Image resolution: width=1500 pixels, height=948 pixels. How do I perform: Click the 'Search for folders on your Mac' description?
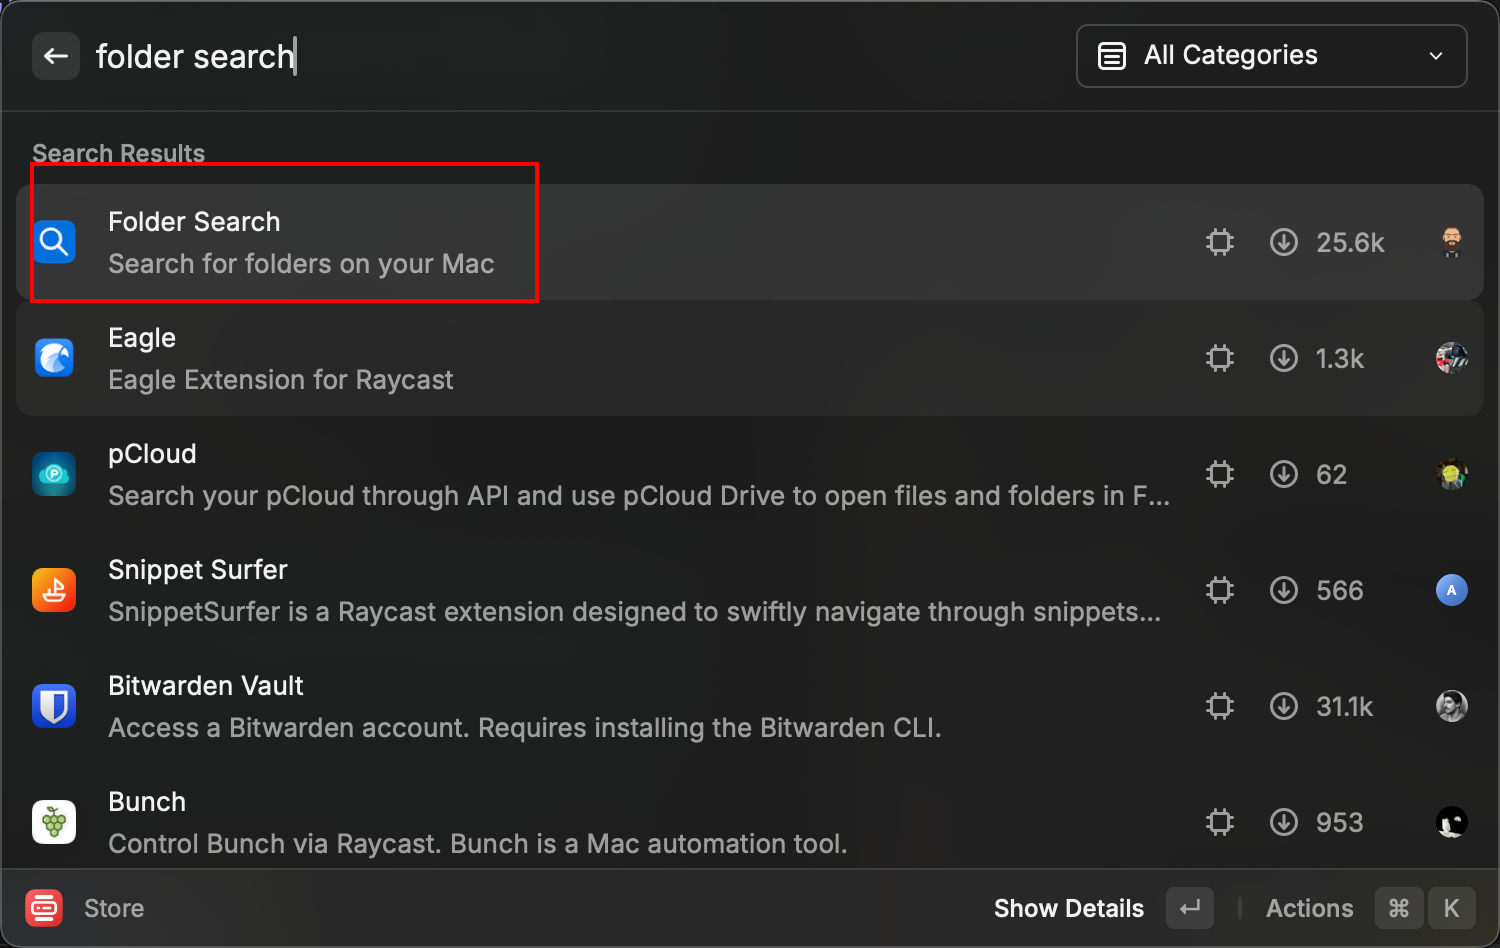click(x=301, y=264)
